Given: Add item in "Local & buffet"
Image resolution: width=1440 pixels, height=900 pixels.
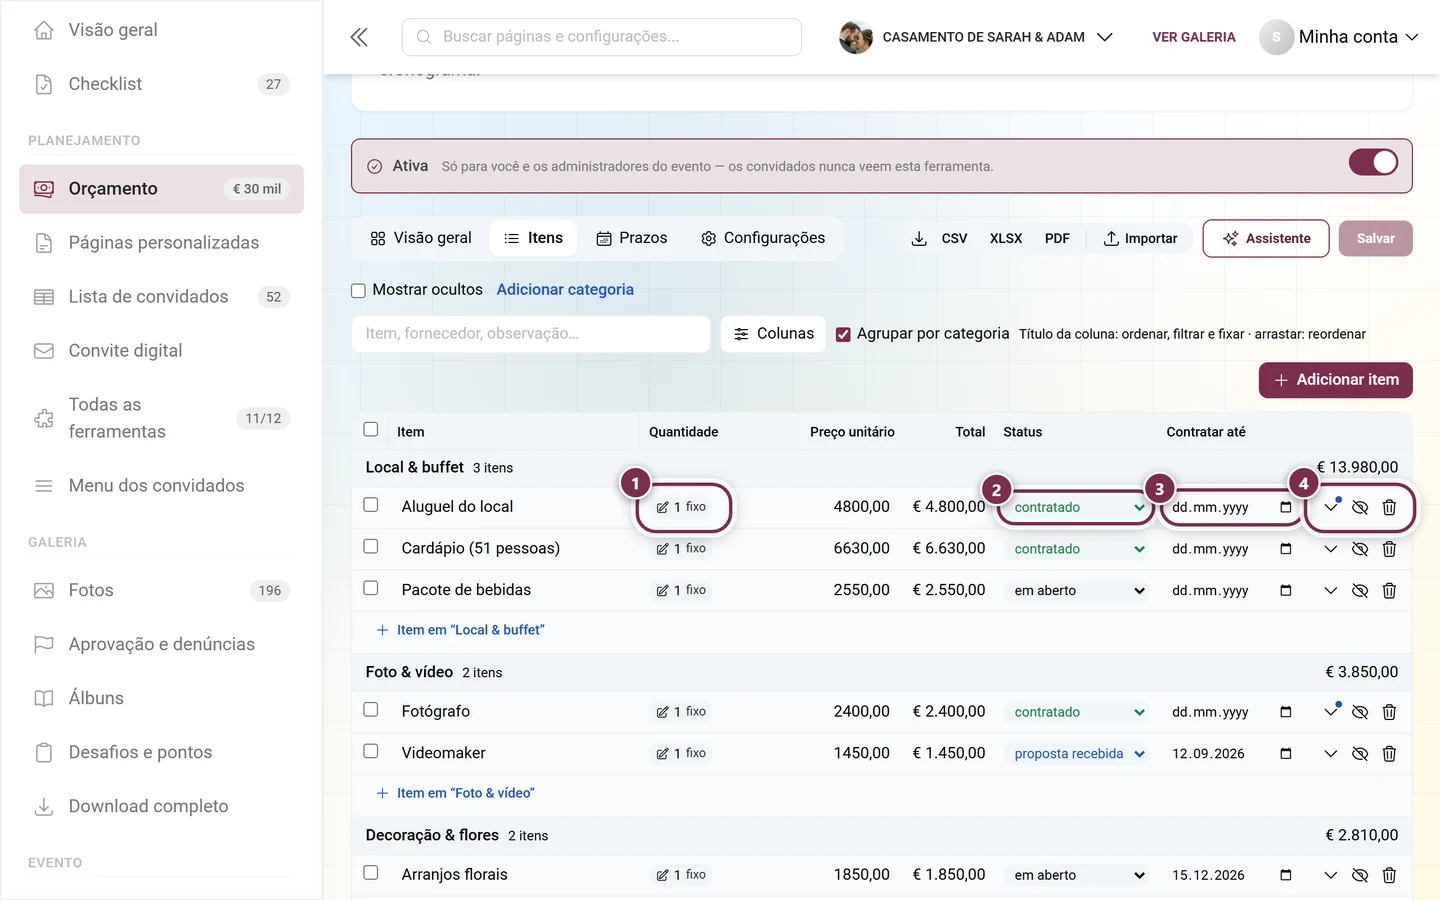Looking at the screenshot, I should (460, 630).
